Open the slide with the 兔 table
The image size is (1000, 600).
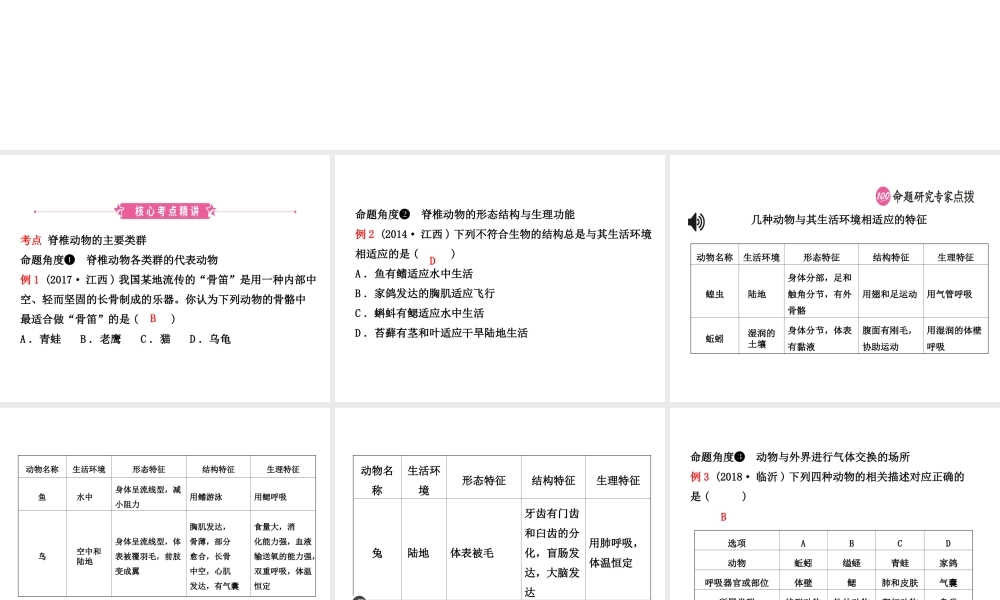point(500,504)
